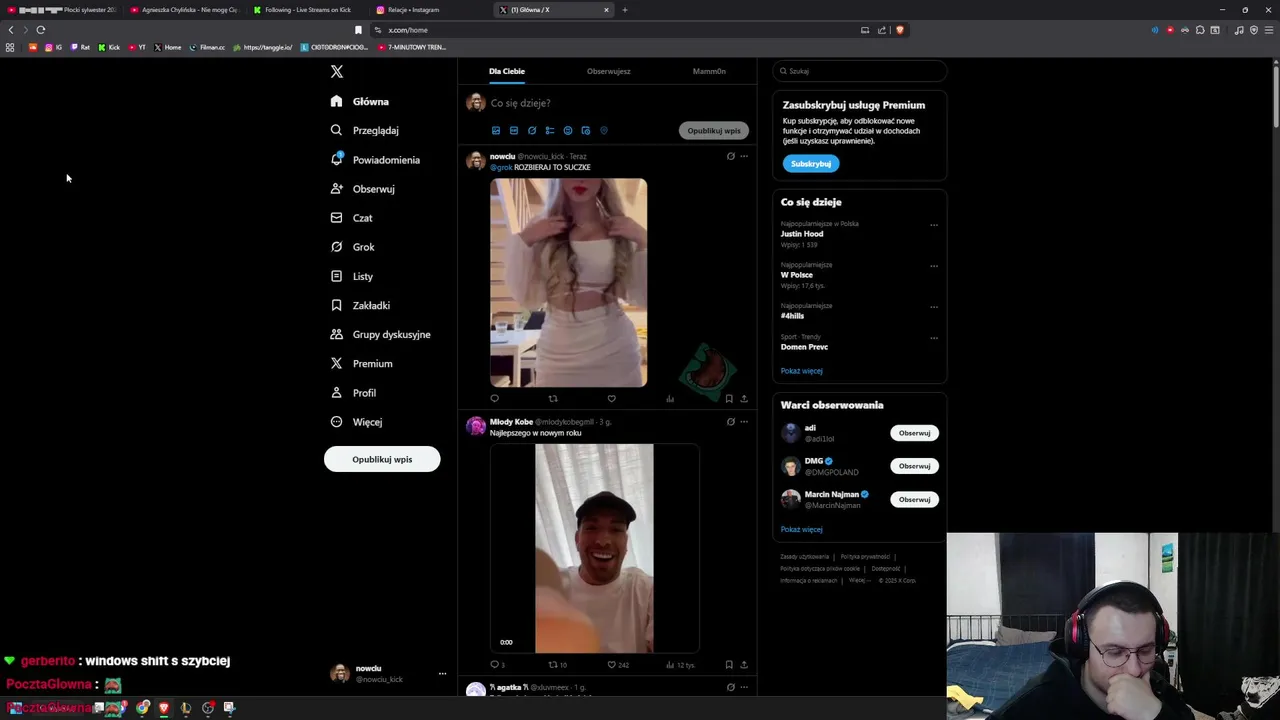
Task: Add a poll with the poll icon
Action: [550, 131]
